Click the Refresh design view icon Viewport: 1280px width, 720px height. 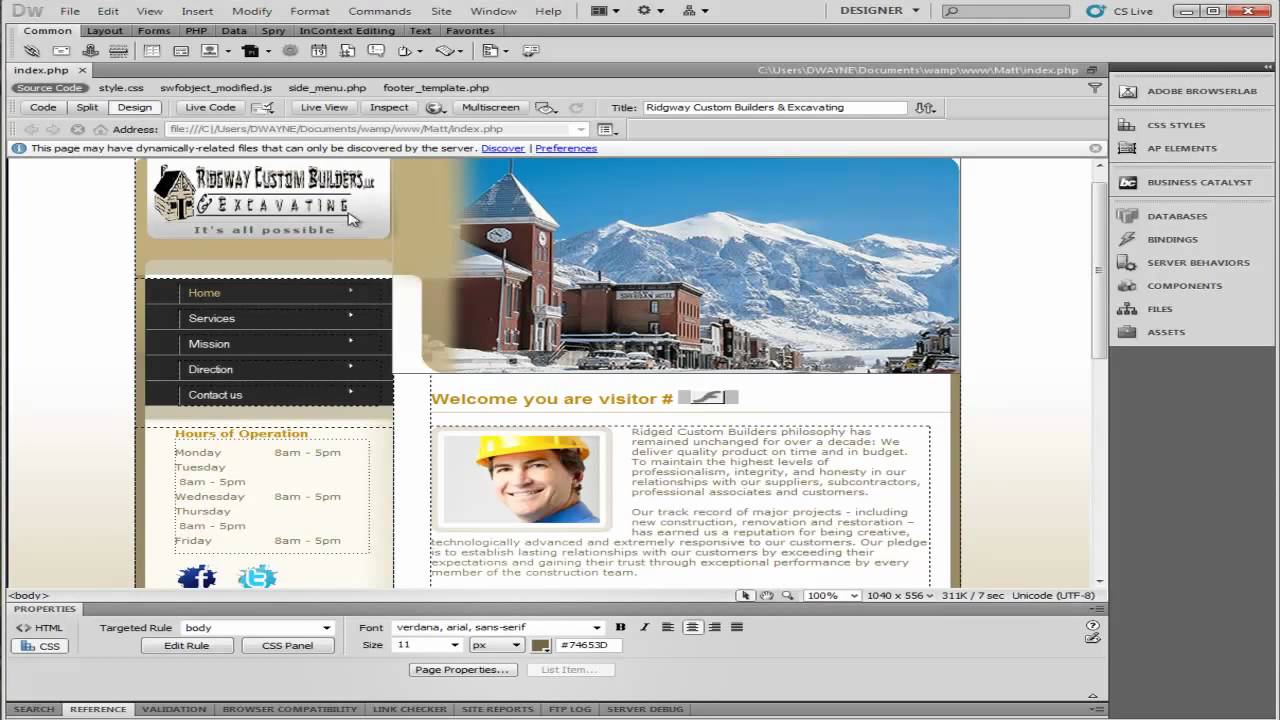[x=576, y=107]
